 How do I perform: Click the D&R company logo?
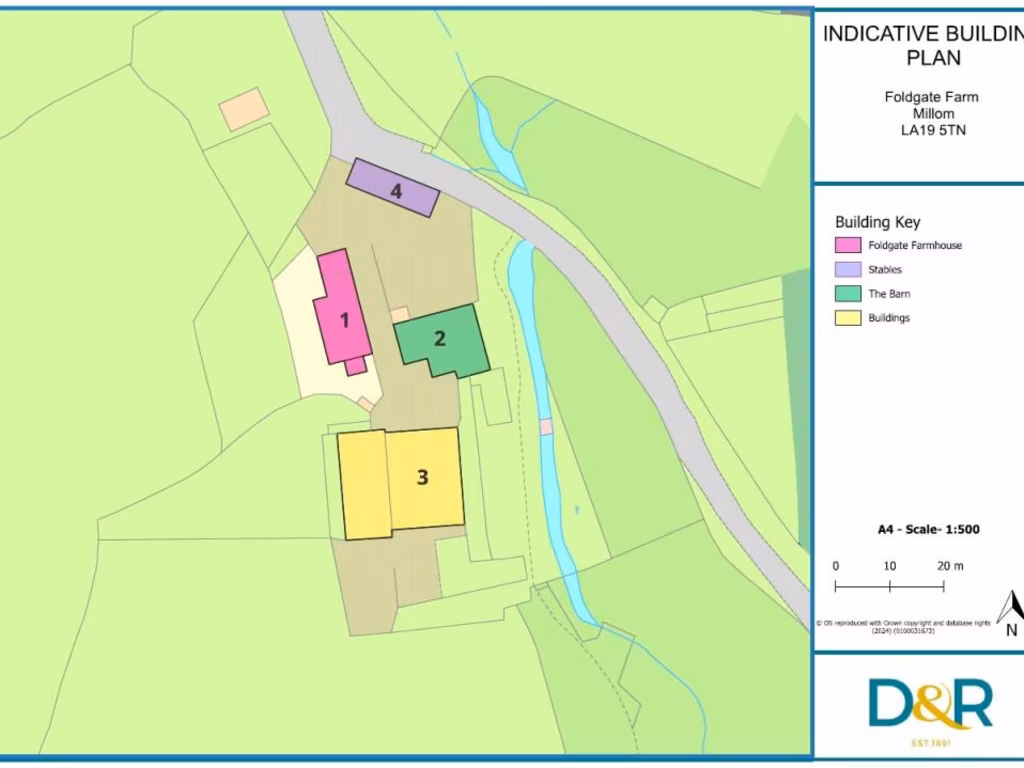(x=930, y=705)
